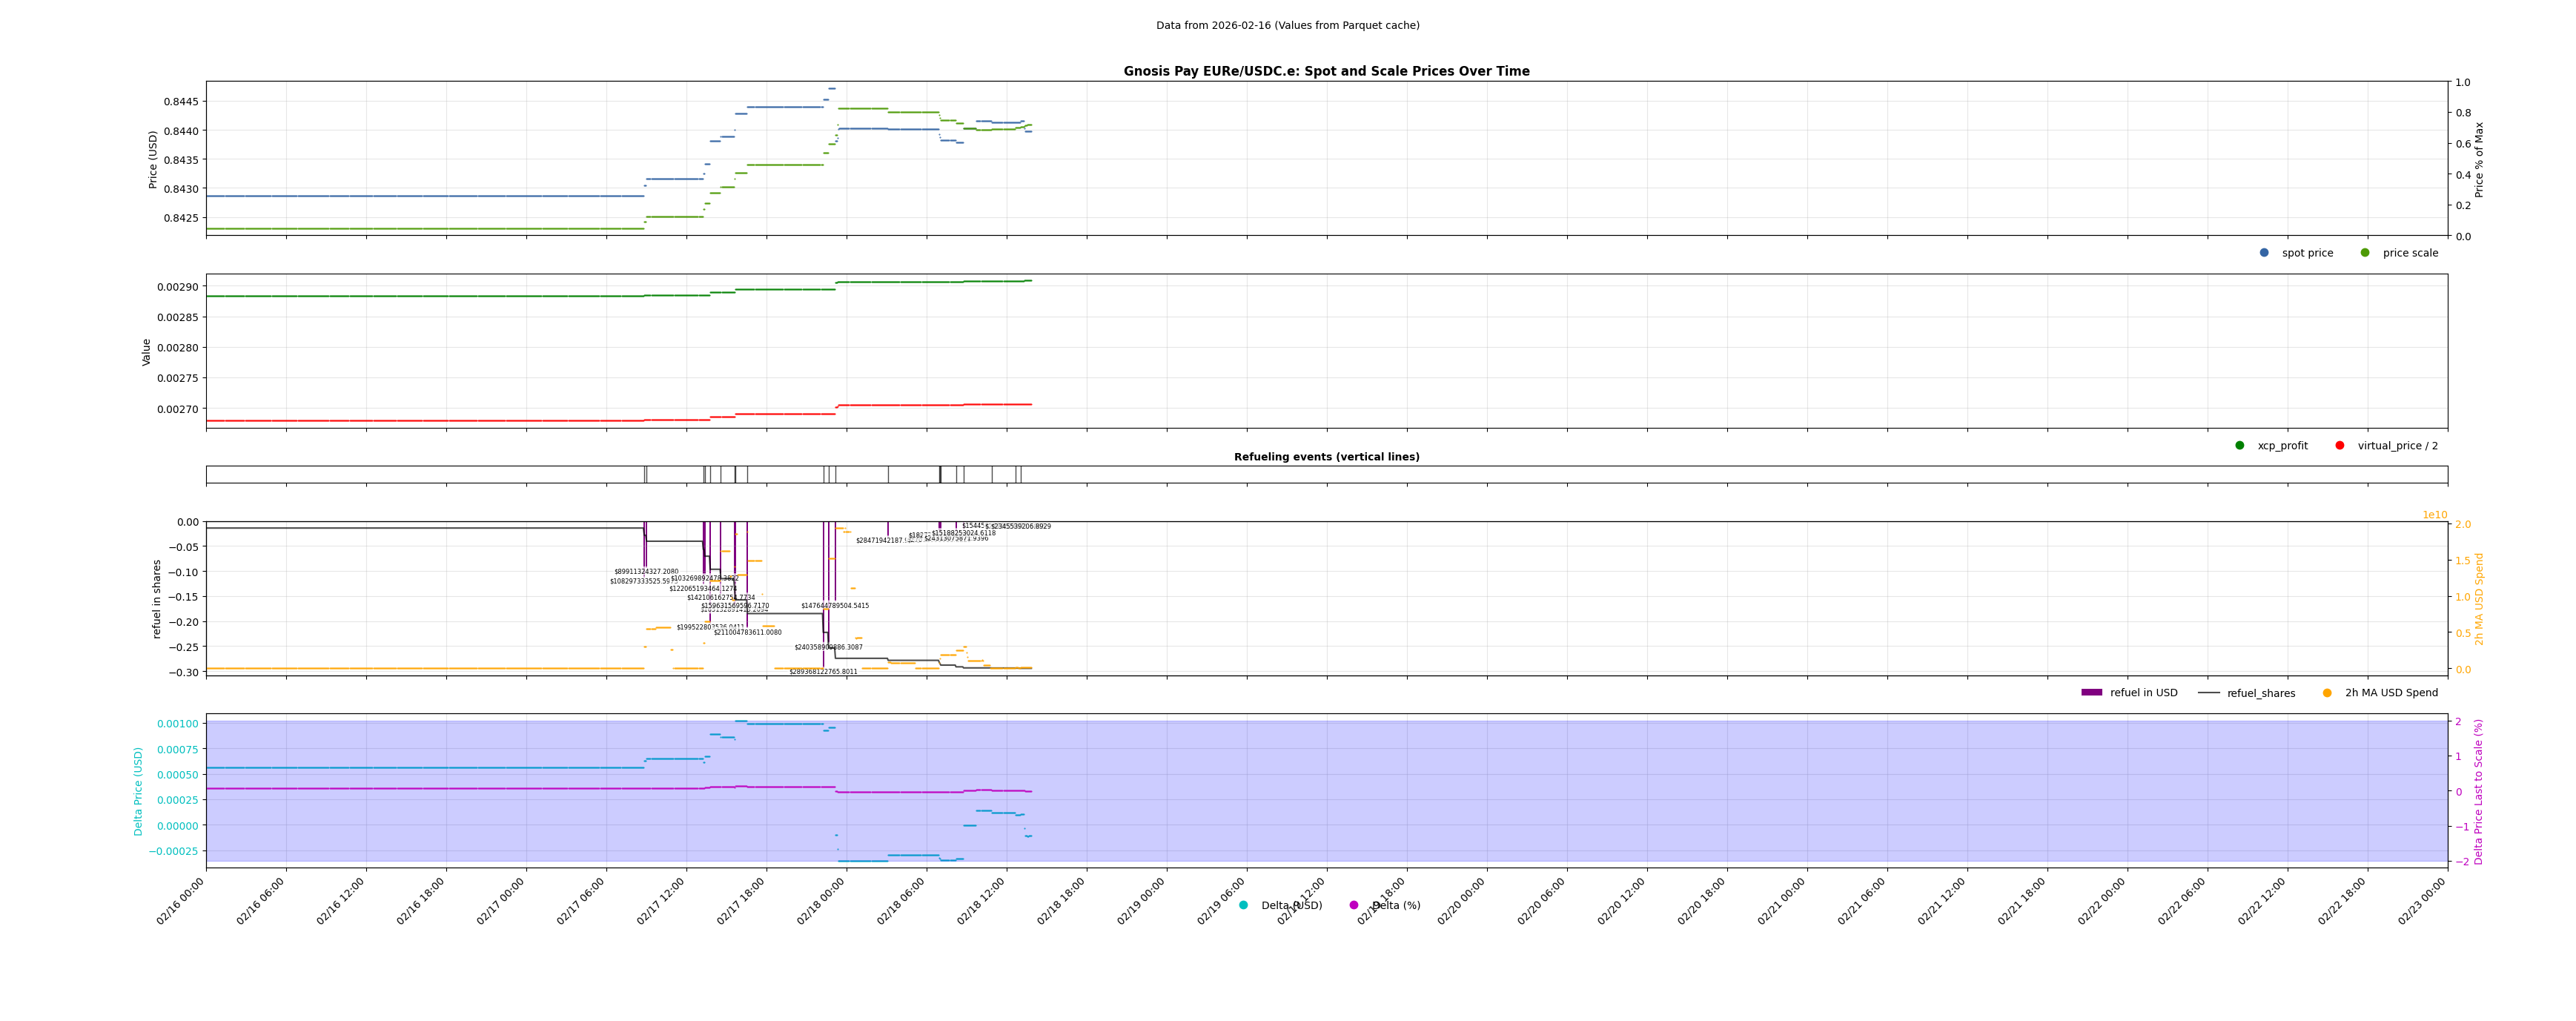The width and height of the screenshot is (2576, 1021).
Task: Click the 02/16 00:00 x-axis tick label
Action: (181, 901)
